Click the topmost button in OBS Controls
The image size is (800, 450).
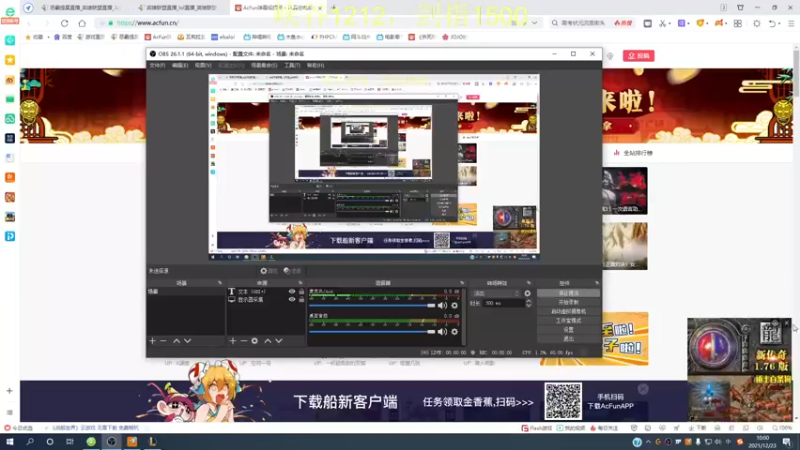pyautogui.click(x=568, y=293)
